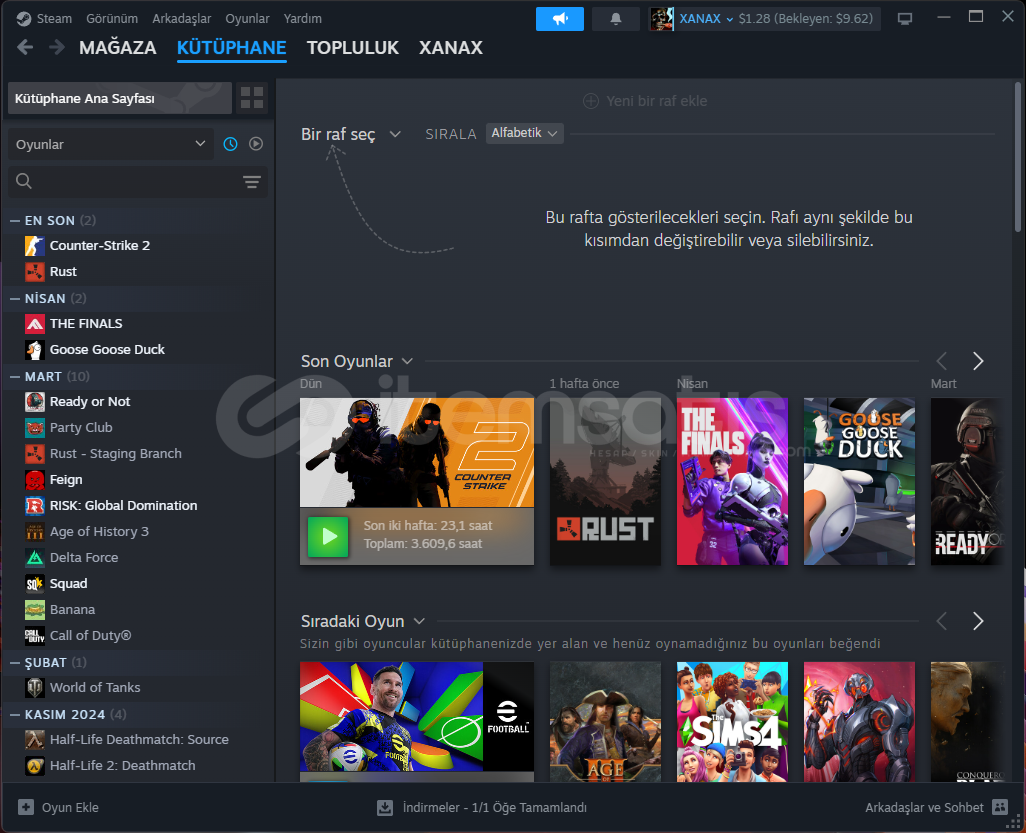
Task: Collapse the NİSAN group
Action: click(x=15, y=299)
